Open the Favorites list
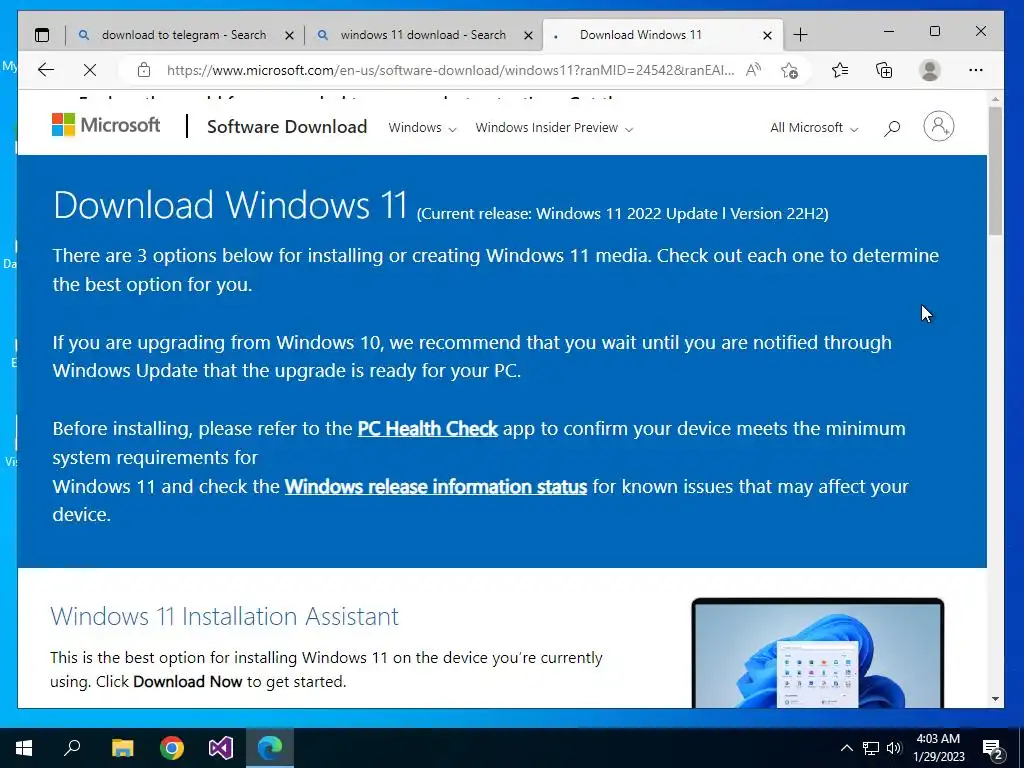The width and height of the screenshot is (1024, 768). click(x=840, y=70)
